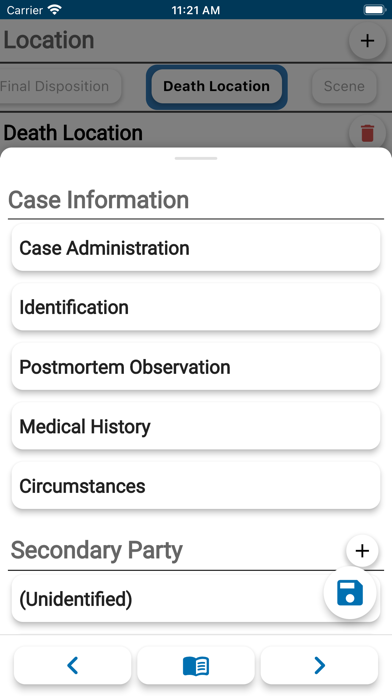Open the Medical History section

click(196, 427)
